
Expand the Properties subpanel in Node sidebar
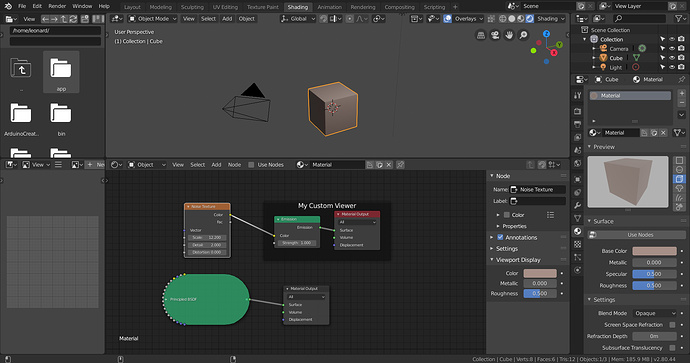coord(498,226)
